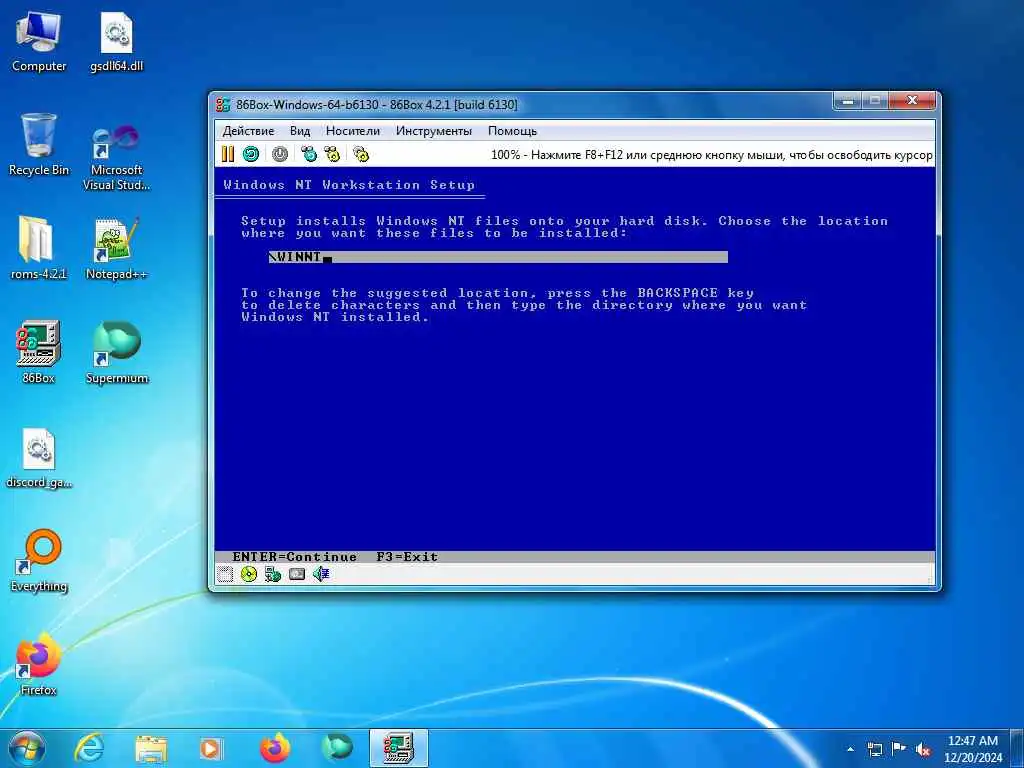Show hidden tray icons arrow

pos(850,749)
